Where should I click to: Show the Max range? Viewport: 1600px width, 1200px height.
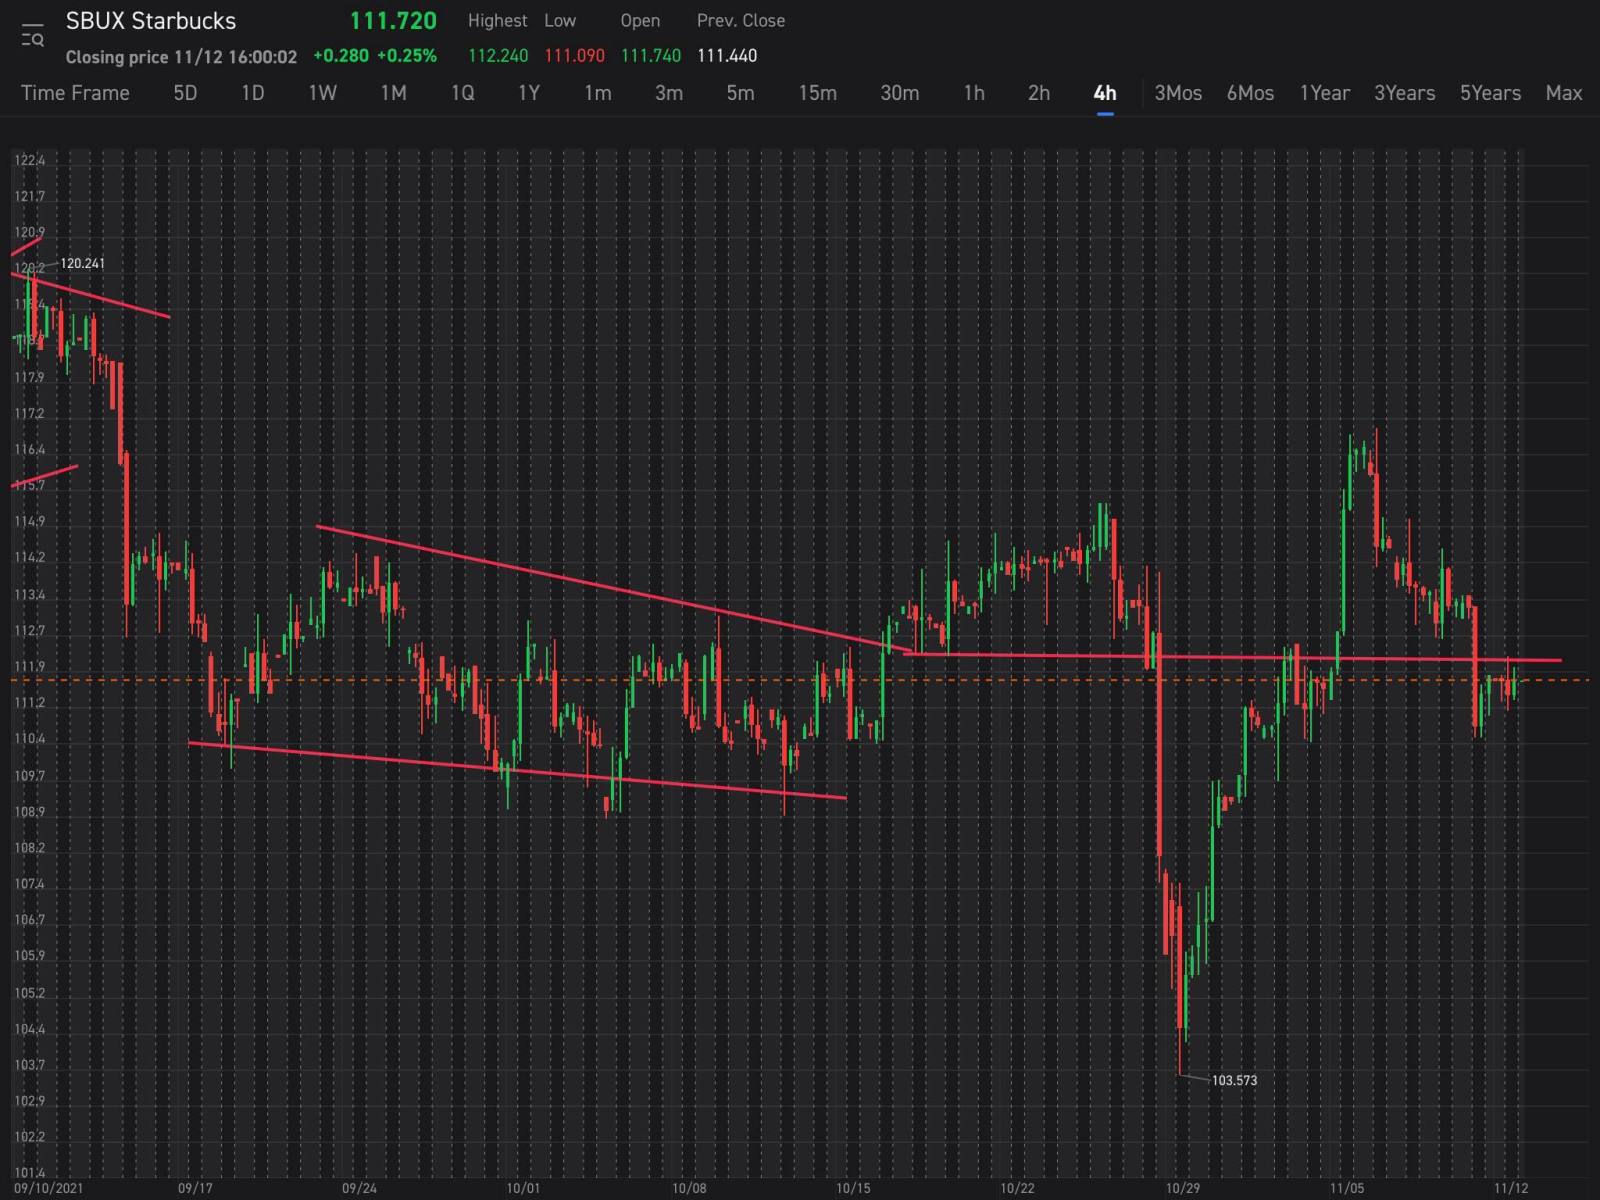pyautogui.click(x=1564, y=93)
